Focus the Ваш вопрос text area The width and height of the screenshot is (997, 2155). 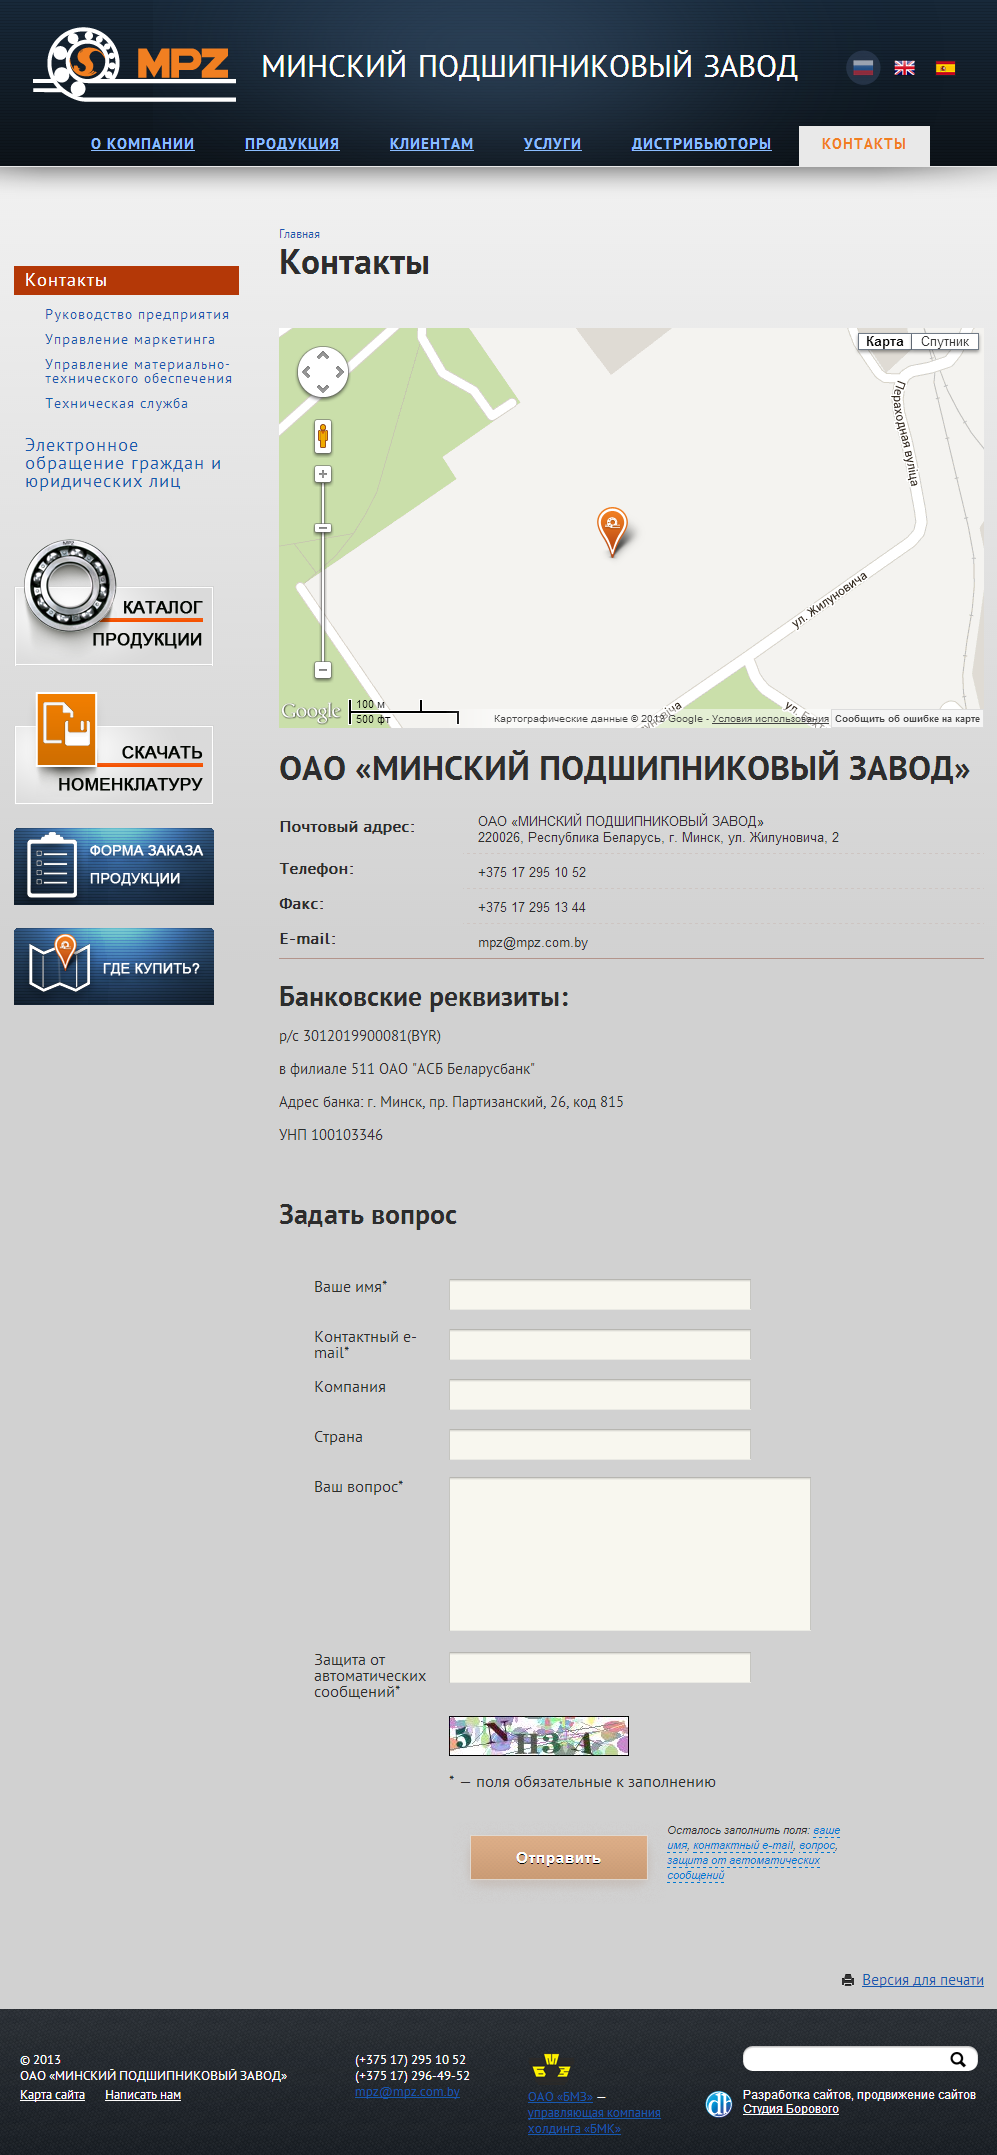[630, 1554]
